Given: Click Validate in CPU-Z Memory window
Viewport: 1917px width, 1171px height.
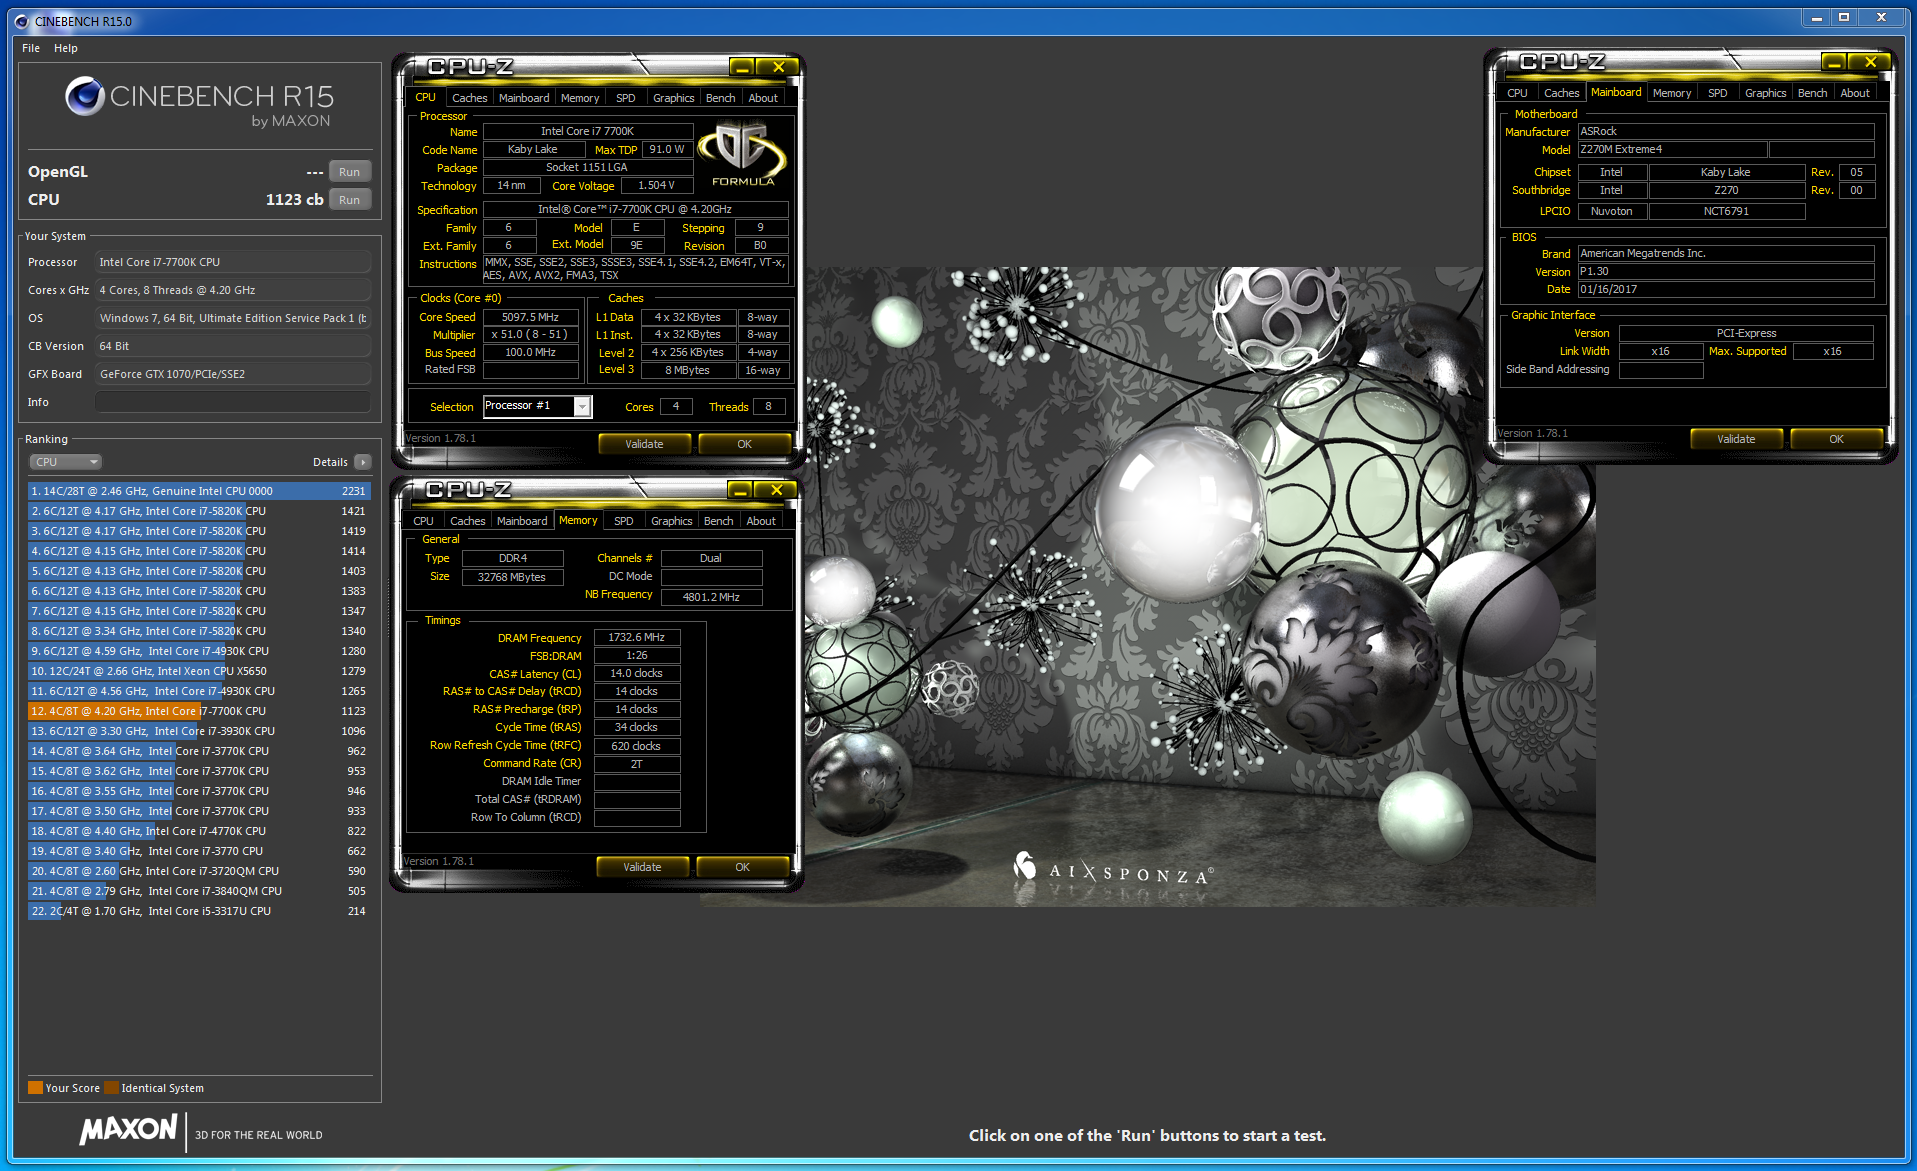Looking at the screenshot, I should 642,867.
